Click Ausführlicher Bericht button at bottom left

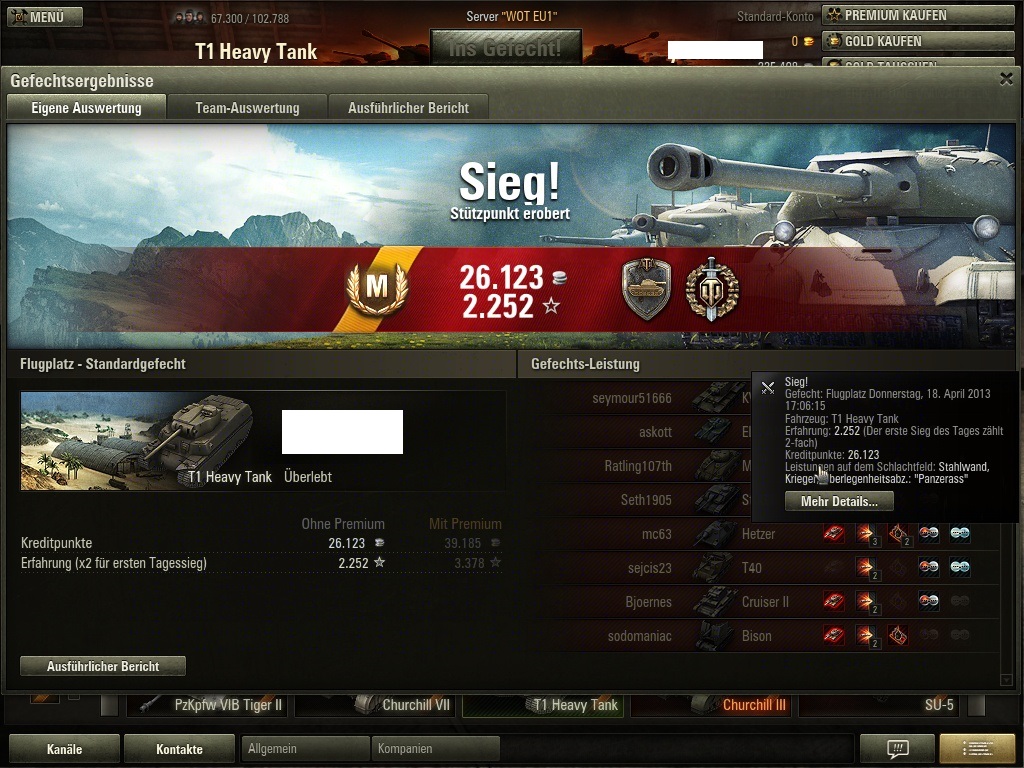pyautogui.click(x=103, y=666)
